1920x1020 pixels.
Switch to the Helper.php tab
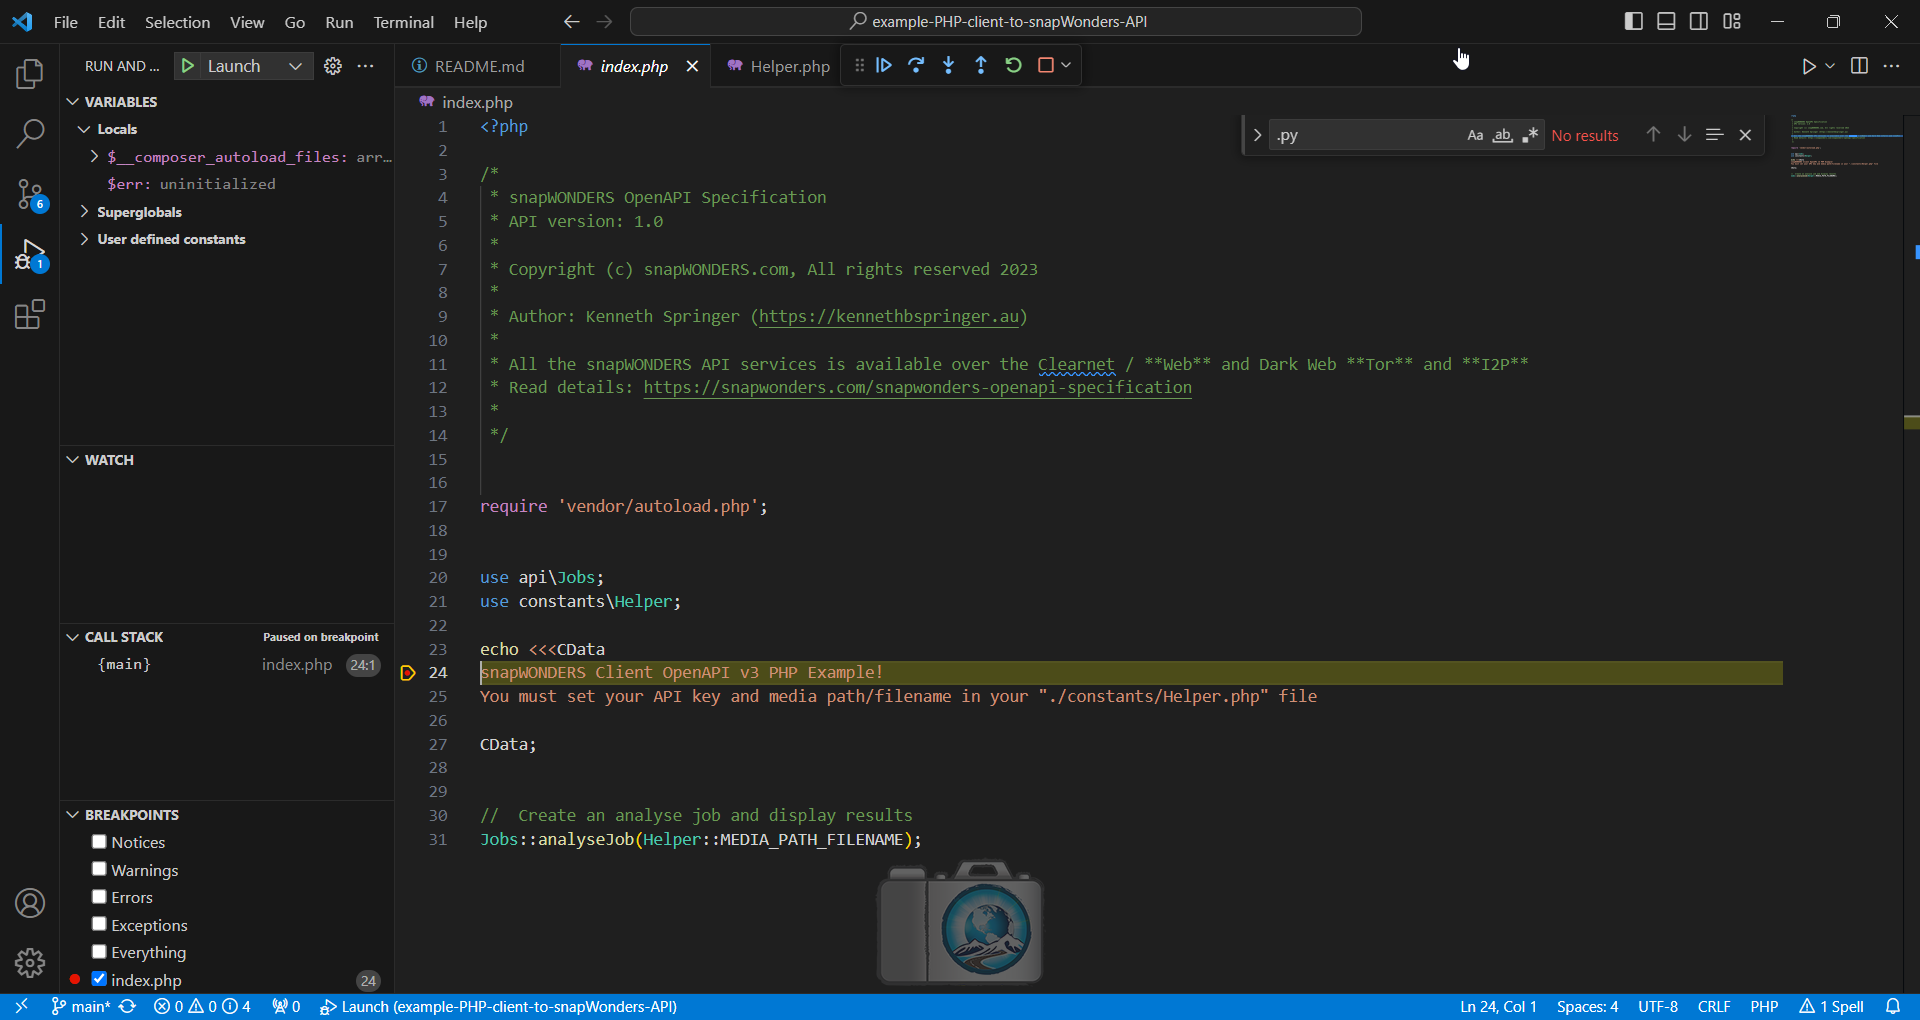coord(789,66)
